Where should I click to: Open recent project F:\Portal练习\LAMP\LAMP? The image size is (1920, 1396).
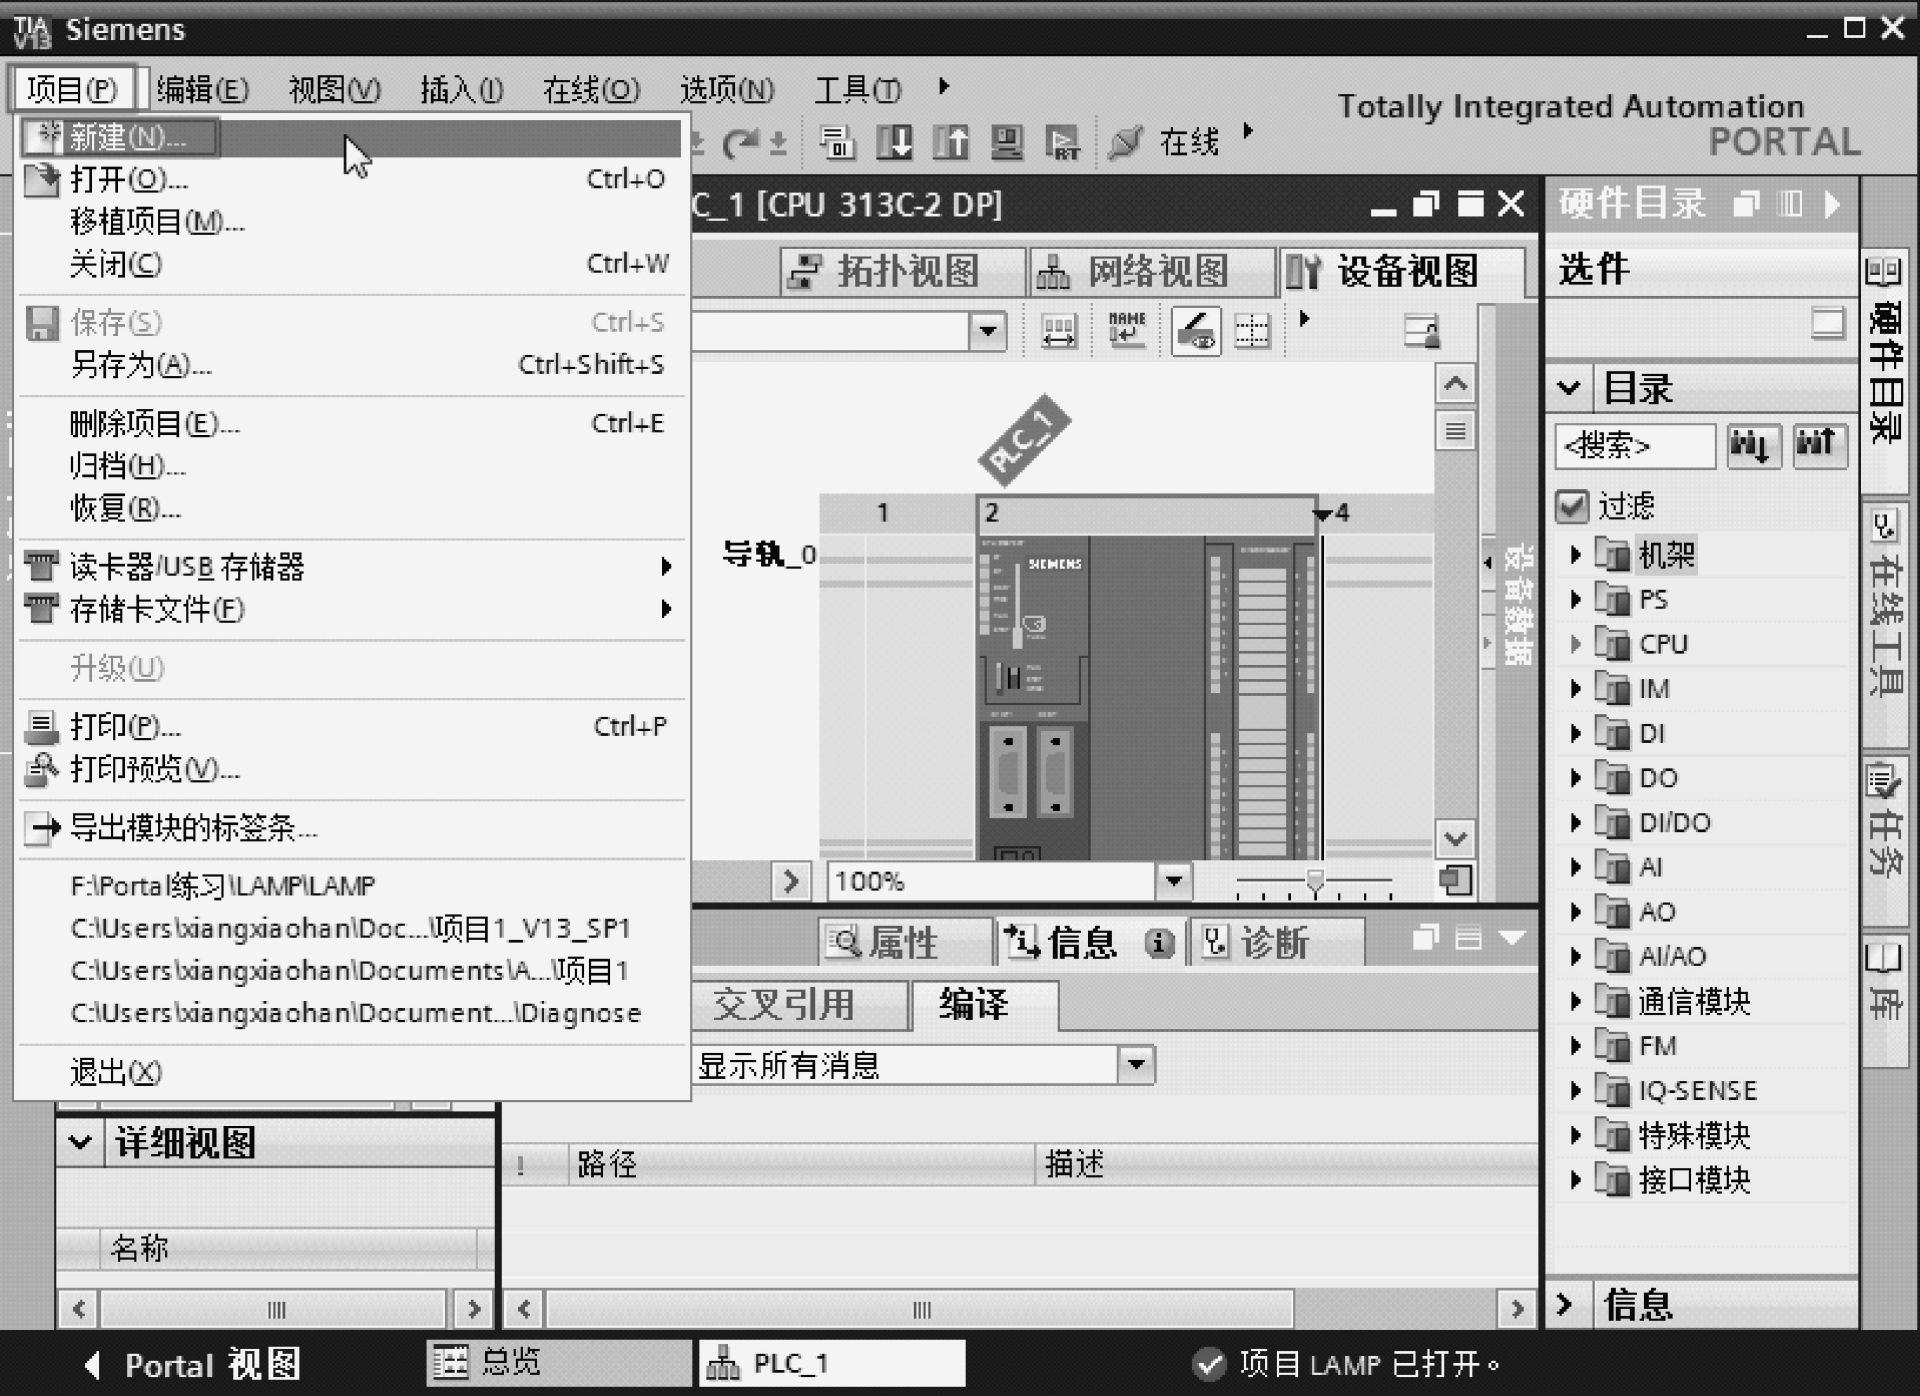point(351,886)
